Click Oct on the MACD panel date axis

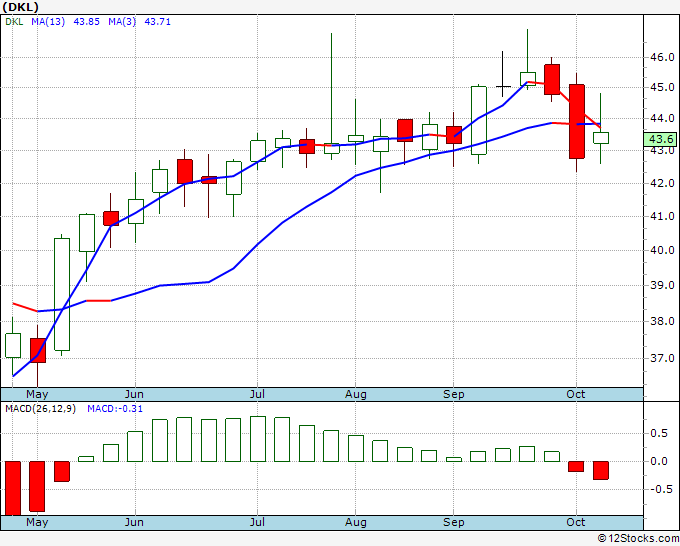tap(575, 522)
